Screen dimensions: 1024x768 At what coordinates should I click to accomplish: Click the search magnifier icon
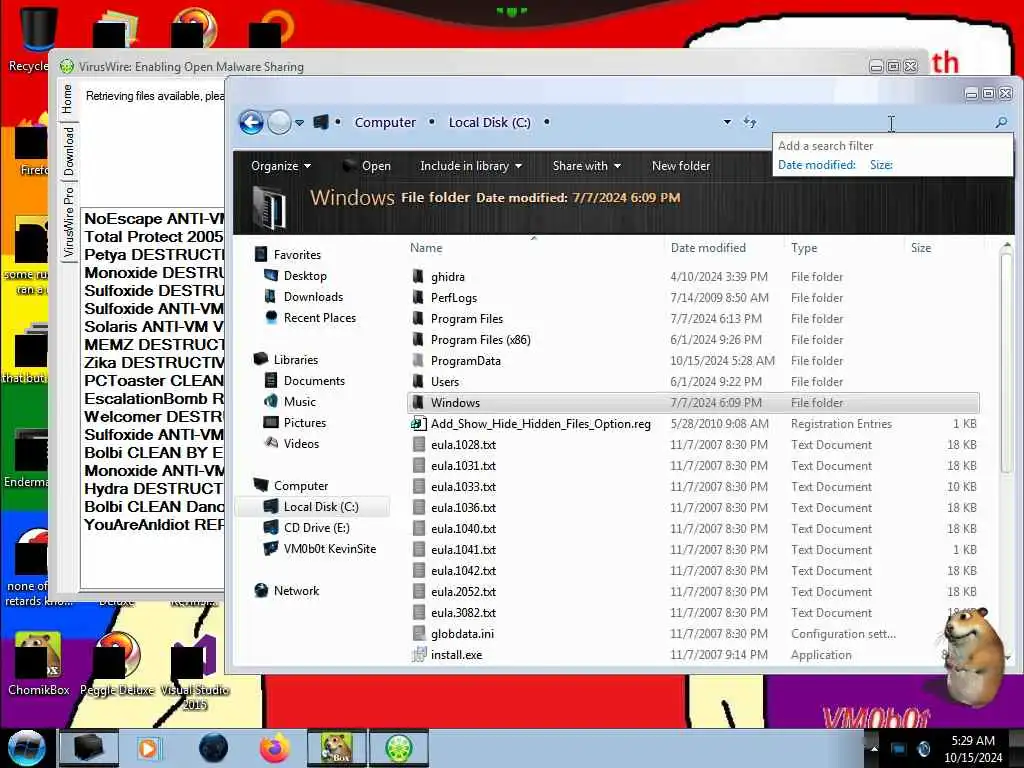(1001, 122)
